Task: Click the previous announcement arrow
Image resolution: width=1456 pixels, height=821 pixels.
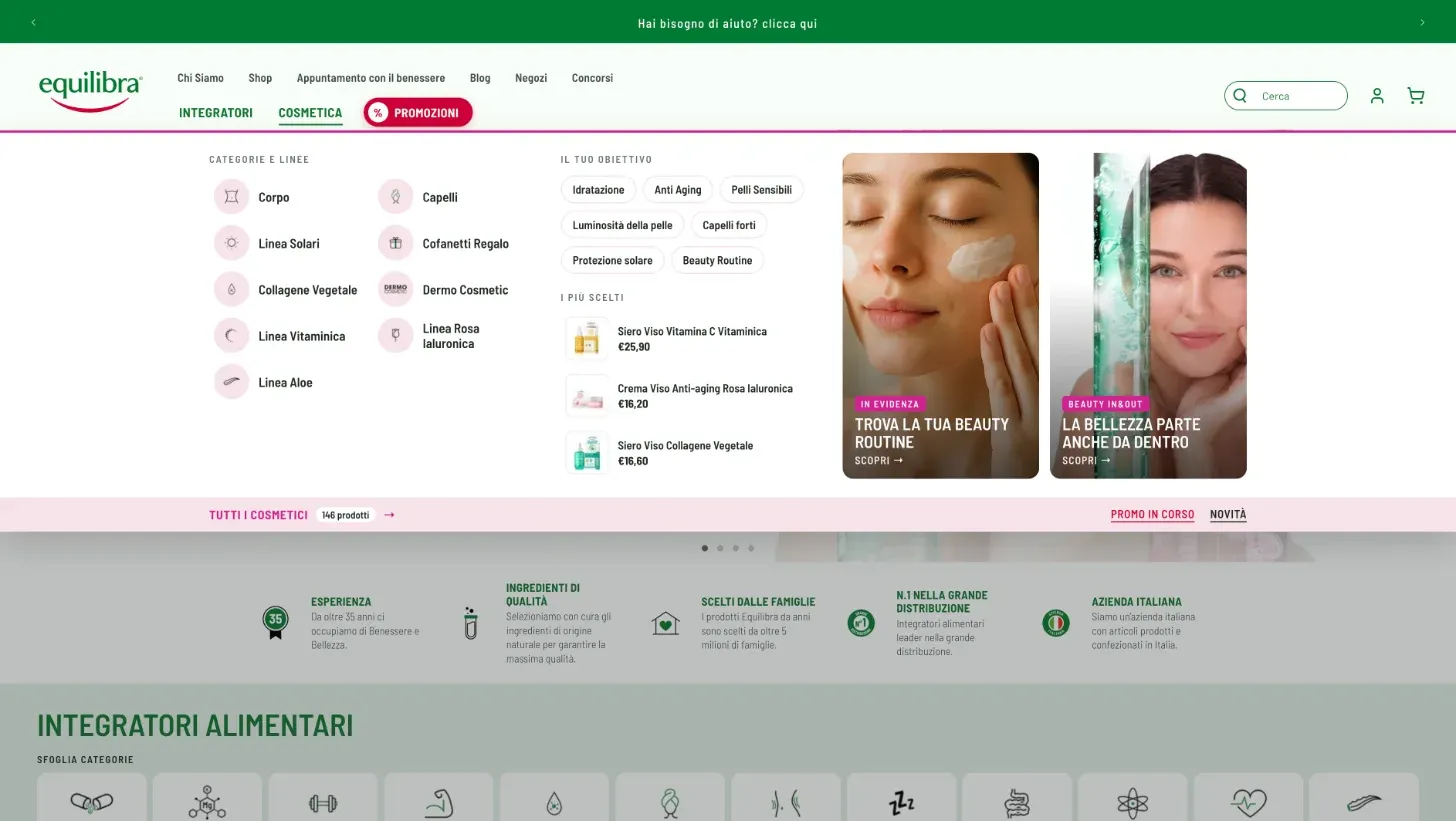Action: (33, 22)
